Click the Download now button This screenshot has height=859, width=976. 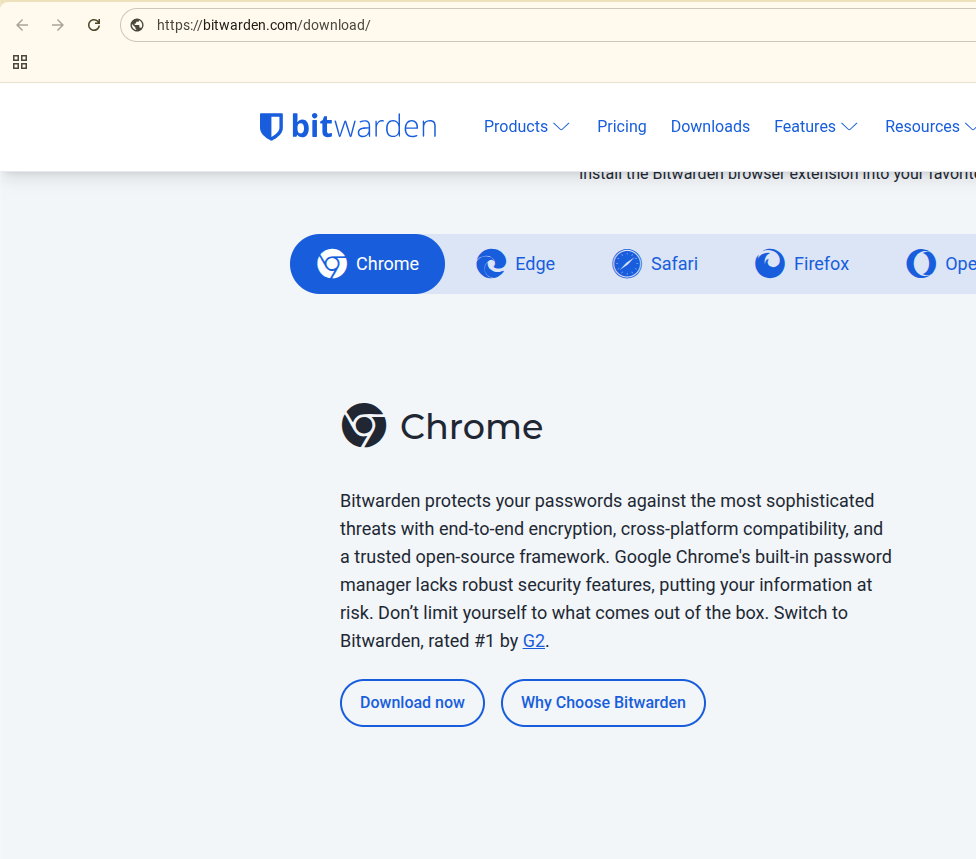click(412, 703)
